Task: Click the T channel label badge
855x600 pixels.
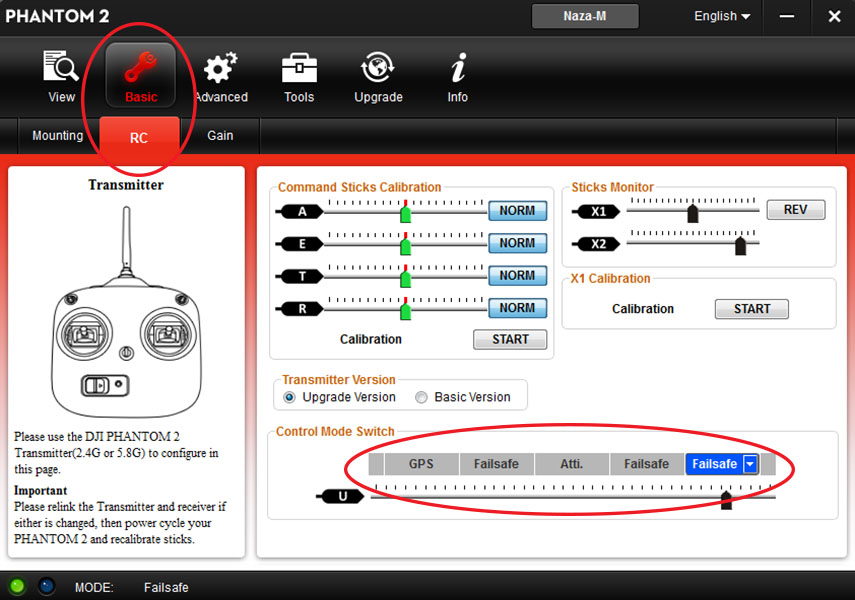Action: (x=299, y=277)
